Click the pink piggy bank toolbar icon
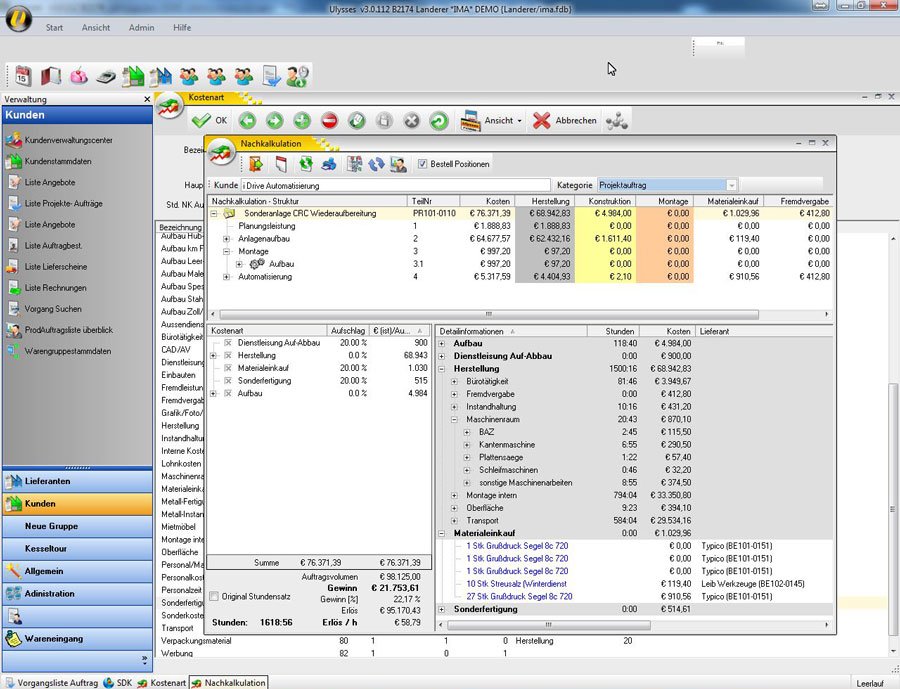Image resolution: width=900 pixels, height=689 pixels. (x=78, y=76)
